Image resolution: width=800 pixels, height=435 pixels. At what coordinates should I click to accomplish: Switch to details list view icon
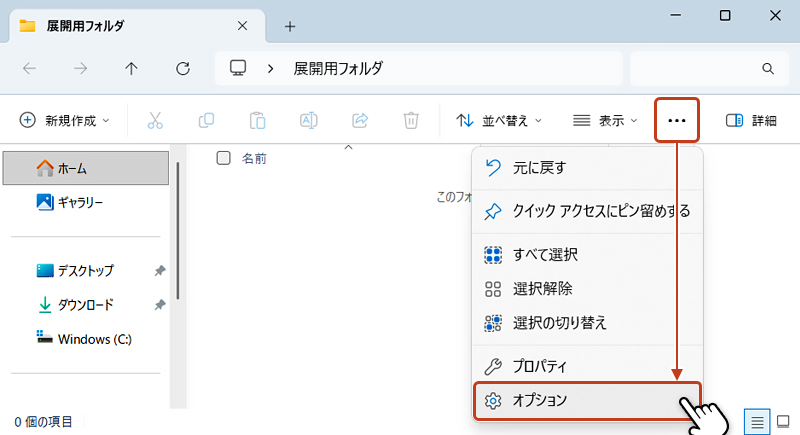click(x=757, y=422)
